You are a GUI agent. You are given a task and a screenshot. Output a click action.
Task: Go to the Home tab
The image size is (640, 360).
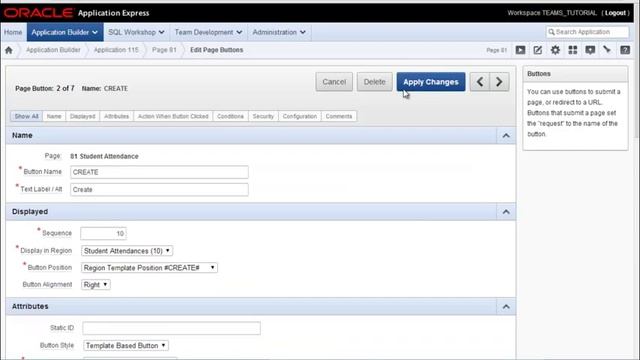(13, 32)
